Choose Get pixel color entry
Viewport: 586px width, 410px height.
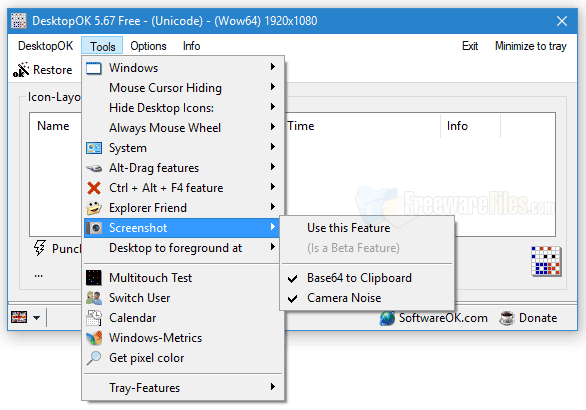pyautogui.click(x=183, y=358)
